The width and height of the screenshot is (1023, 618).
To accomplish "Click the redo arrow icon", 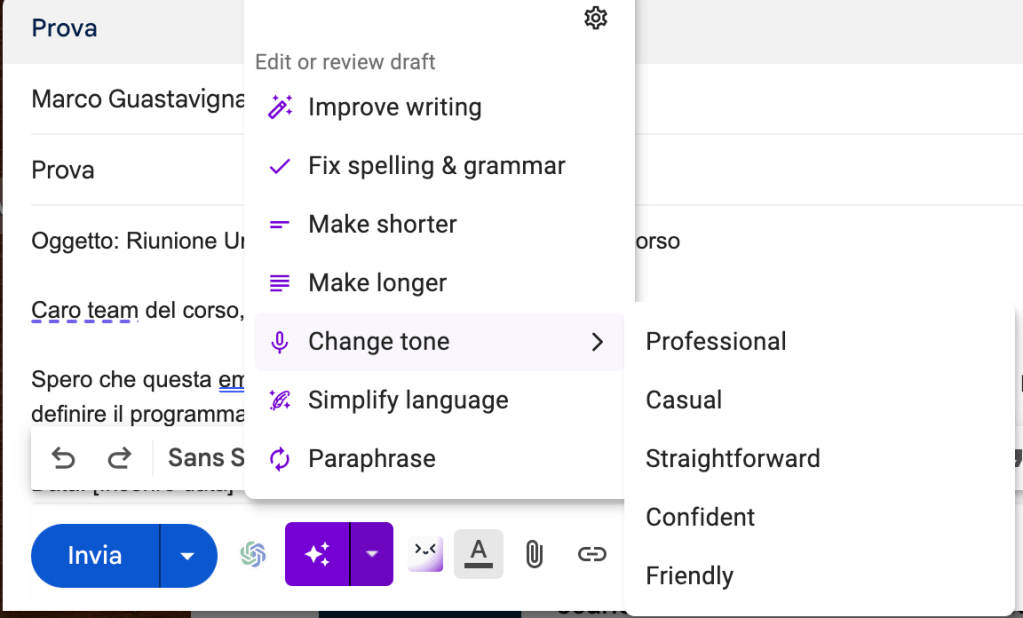I will click(x=120, y=458).
